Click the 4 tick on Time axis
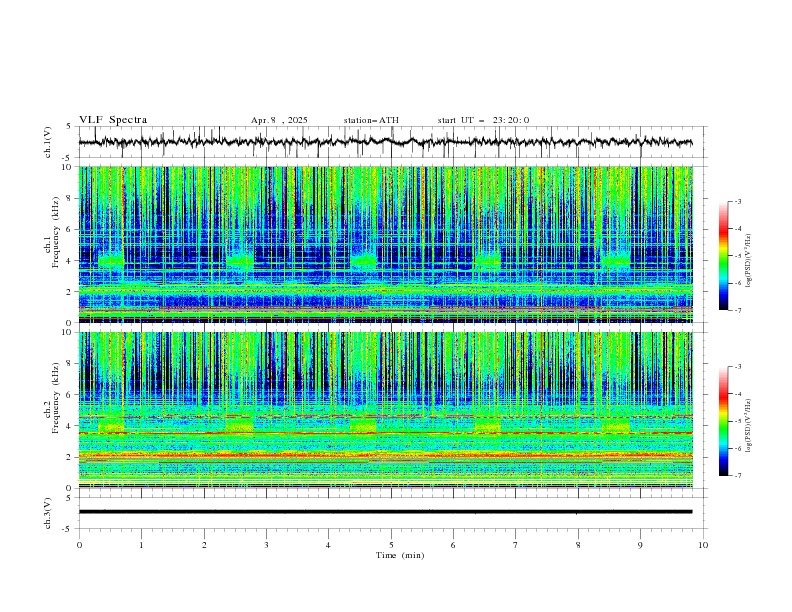Screen dimensions: 792x612 (328, 545)
